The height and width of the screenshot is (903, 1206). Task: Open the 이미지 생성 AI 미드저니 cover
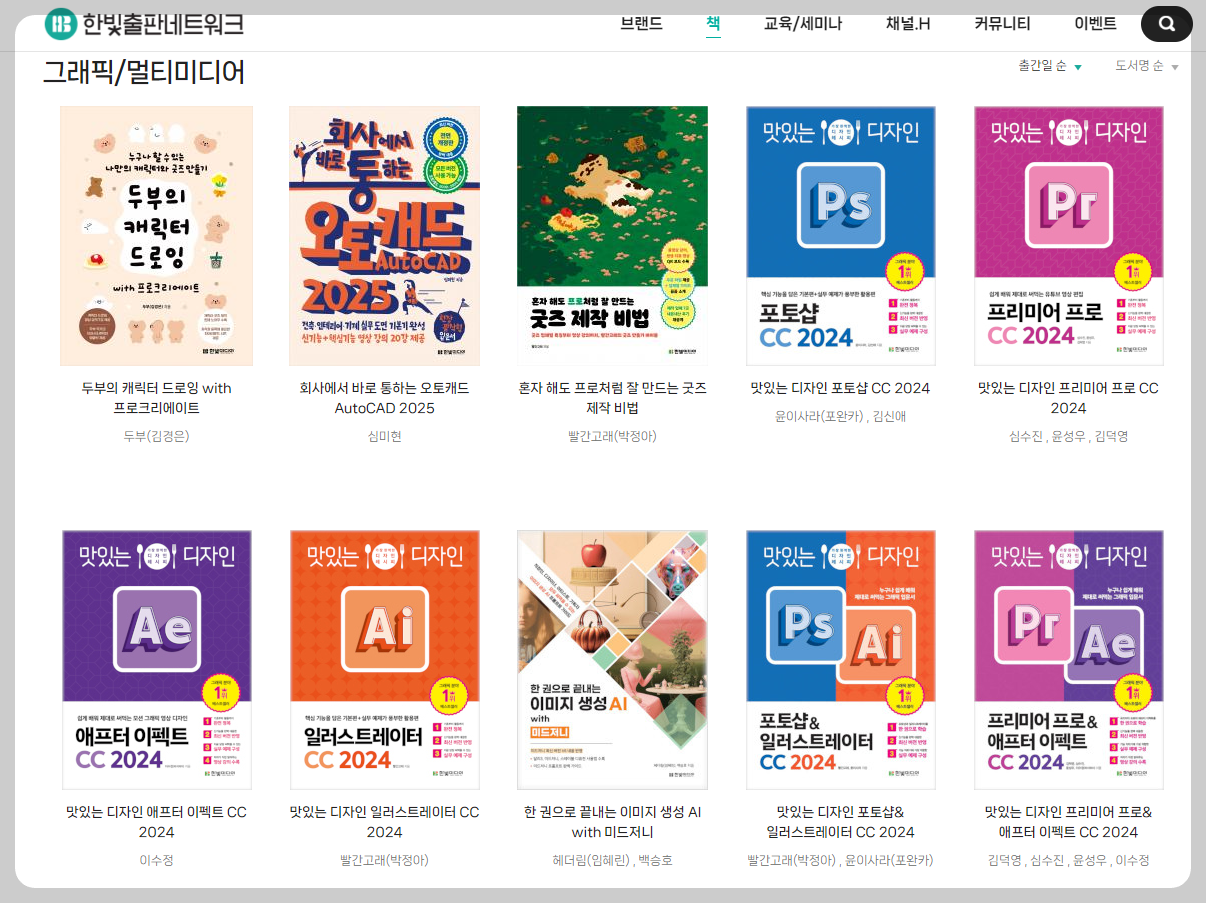pyautogui.click(x=612, y=660)
